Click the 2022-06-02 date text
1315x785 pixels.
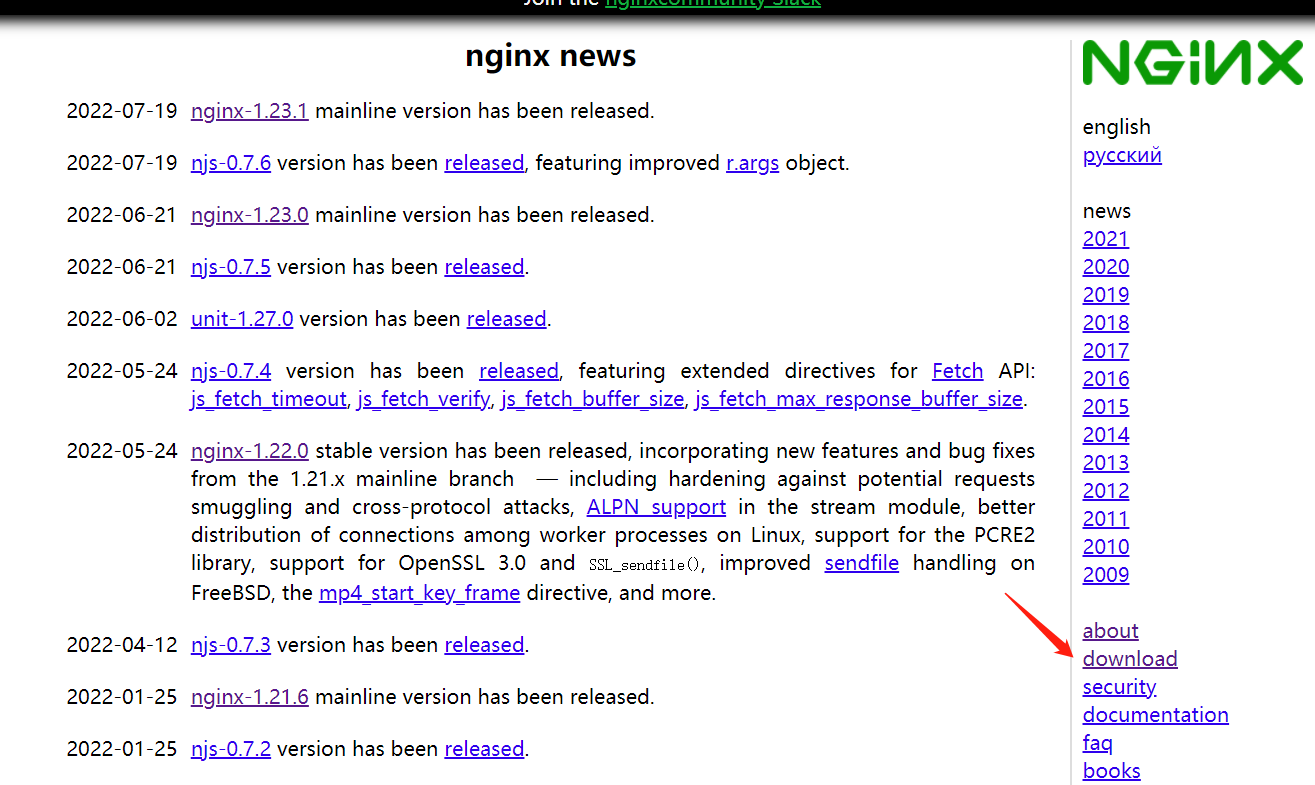pyautogui.click(x=122, y=319)
